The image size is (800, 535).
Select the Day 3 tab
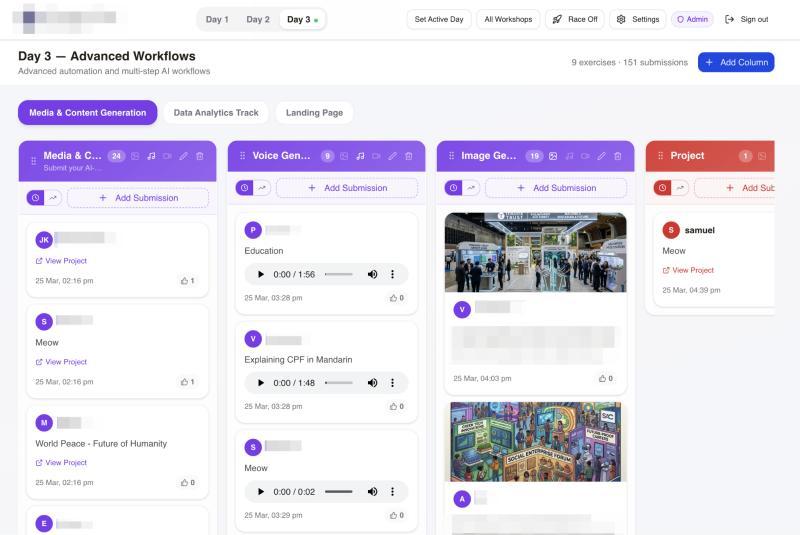tap(302, 19)
